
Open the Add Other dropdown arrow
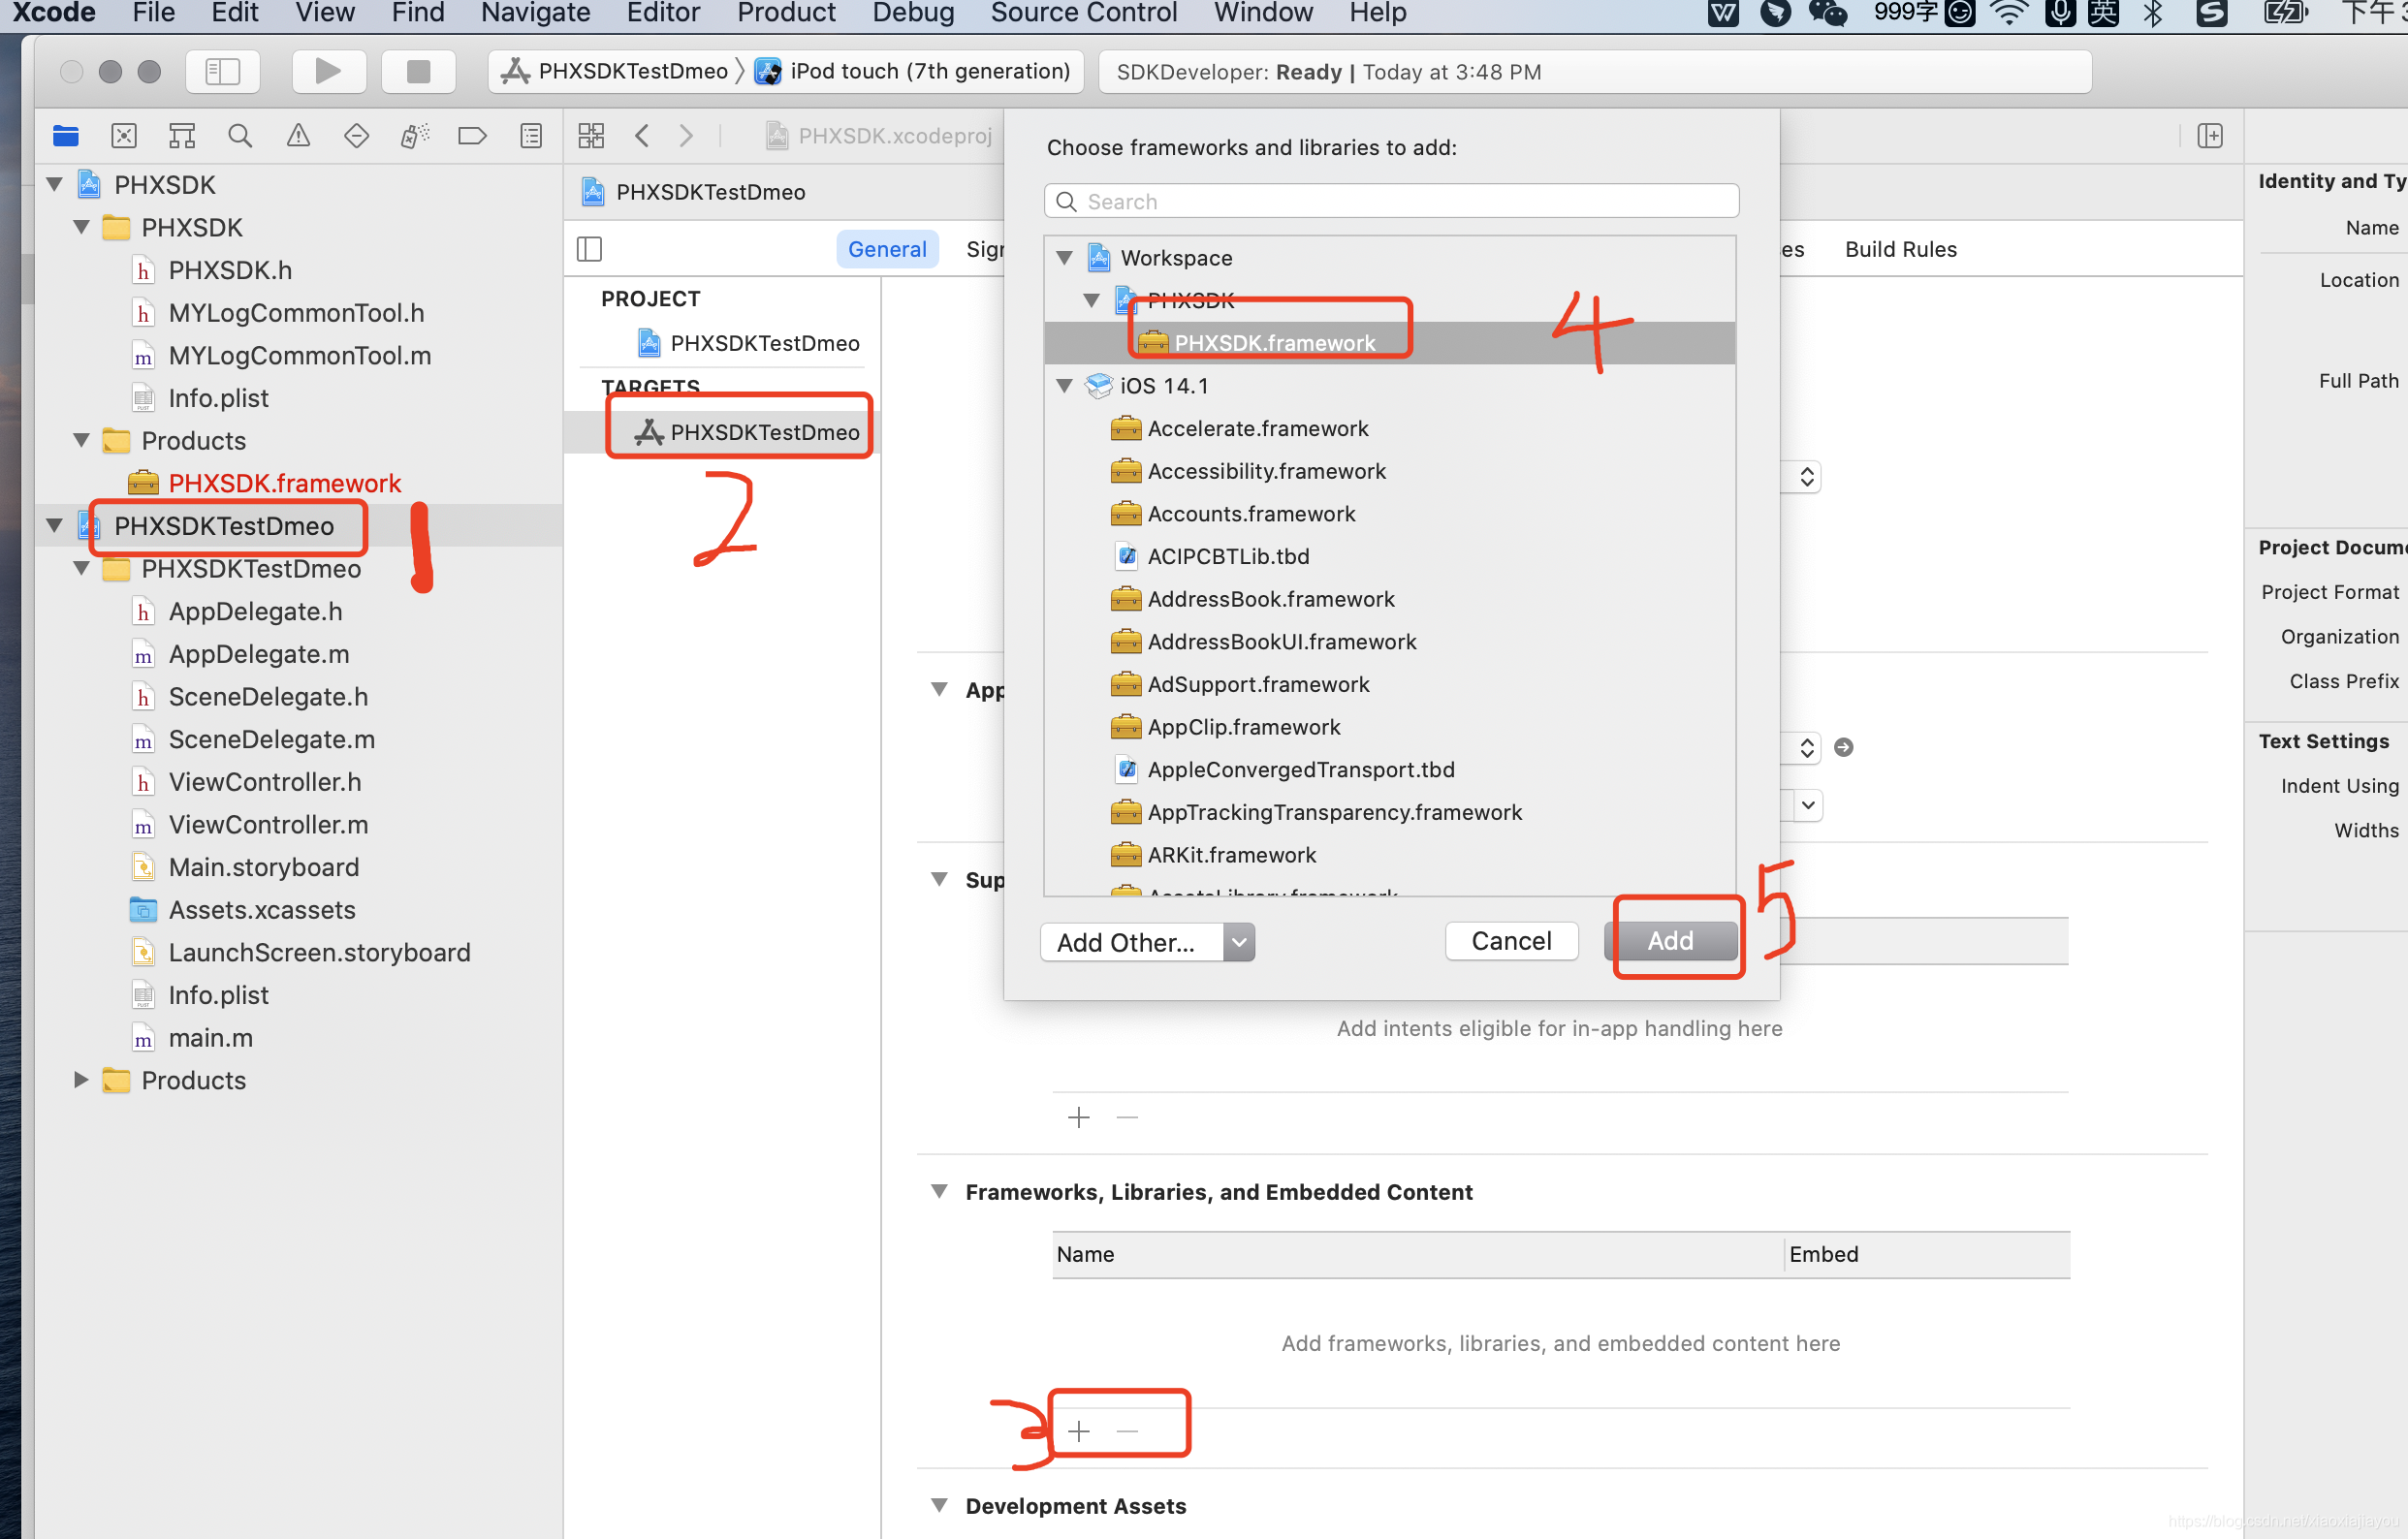click(1238, 942)
